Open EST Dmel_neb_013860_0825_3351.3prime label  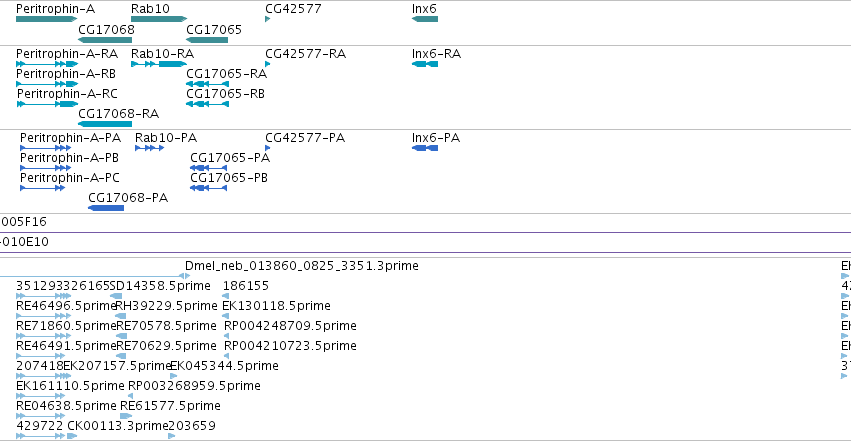[x=302, y=266]
